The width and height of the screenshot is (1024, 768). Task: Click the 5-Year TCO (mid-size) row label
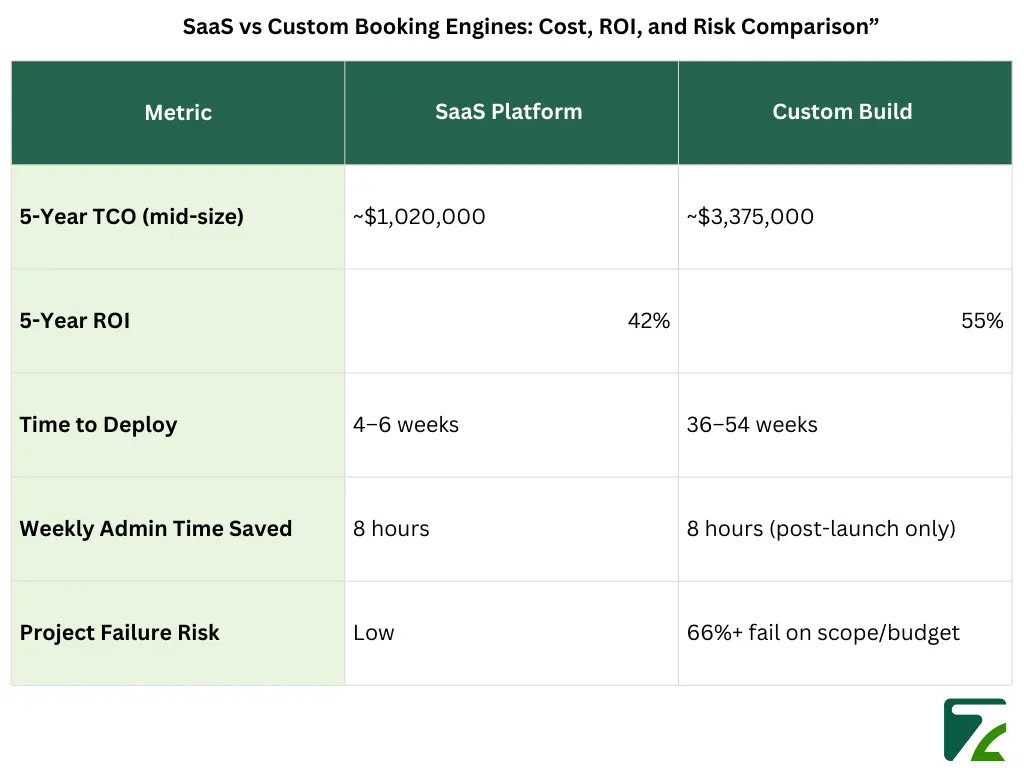tap(132, 216)
